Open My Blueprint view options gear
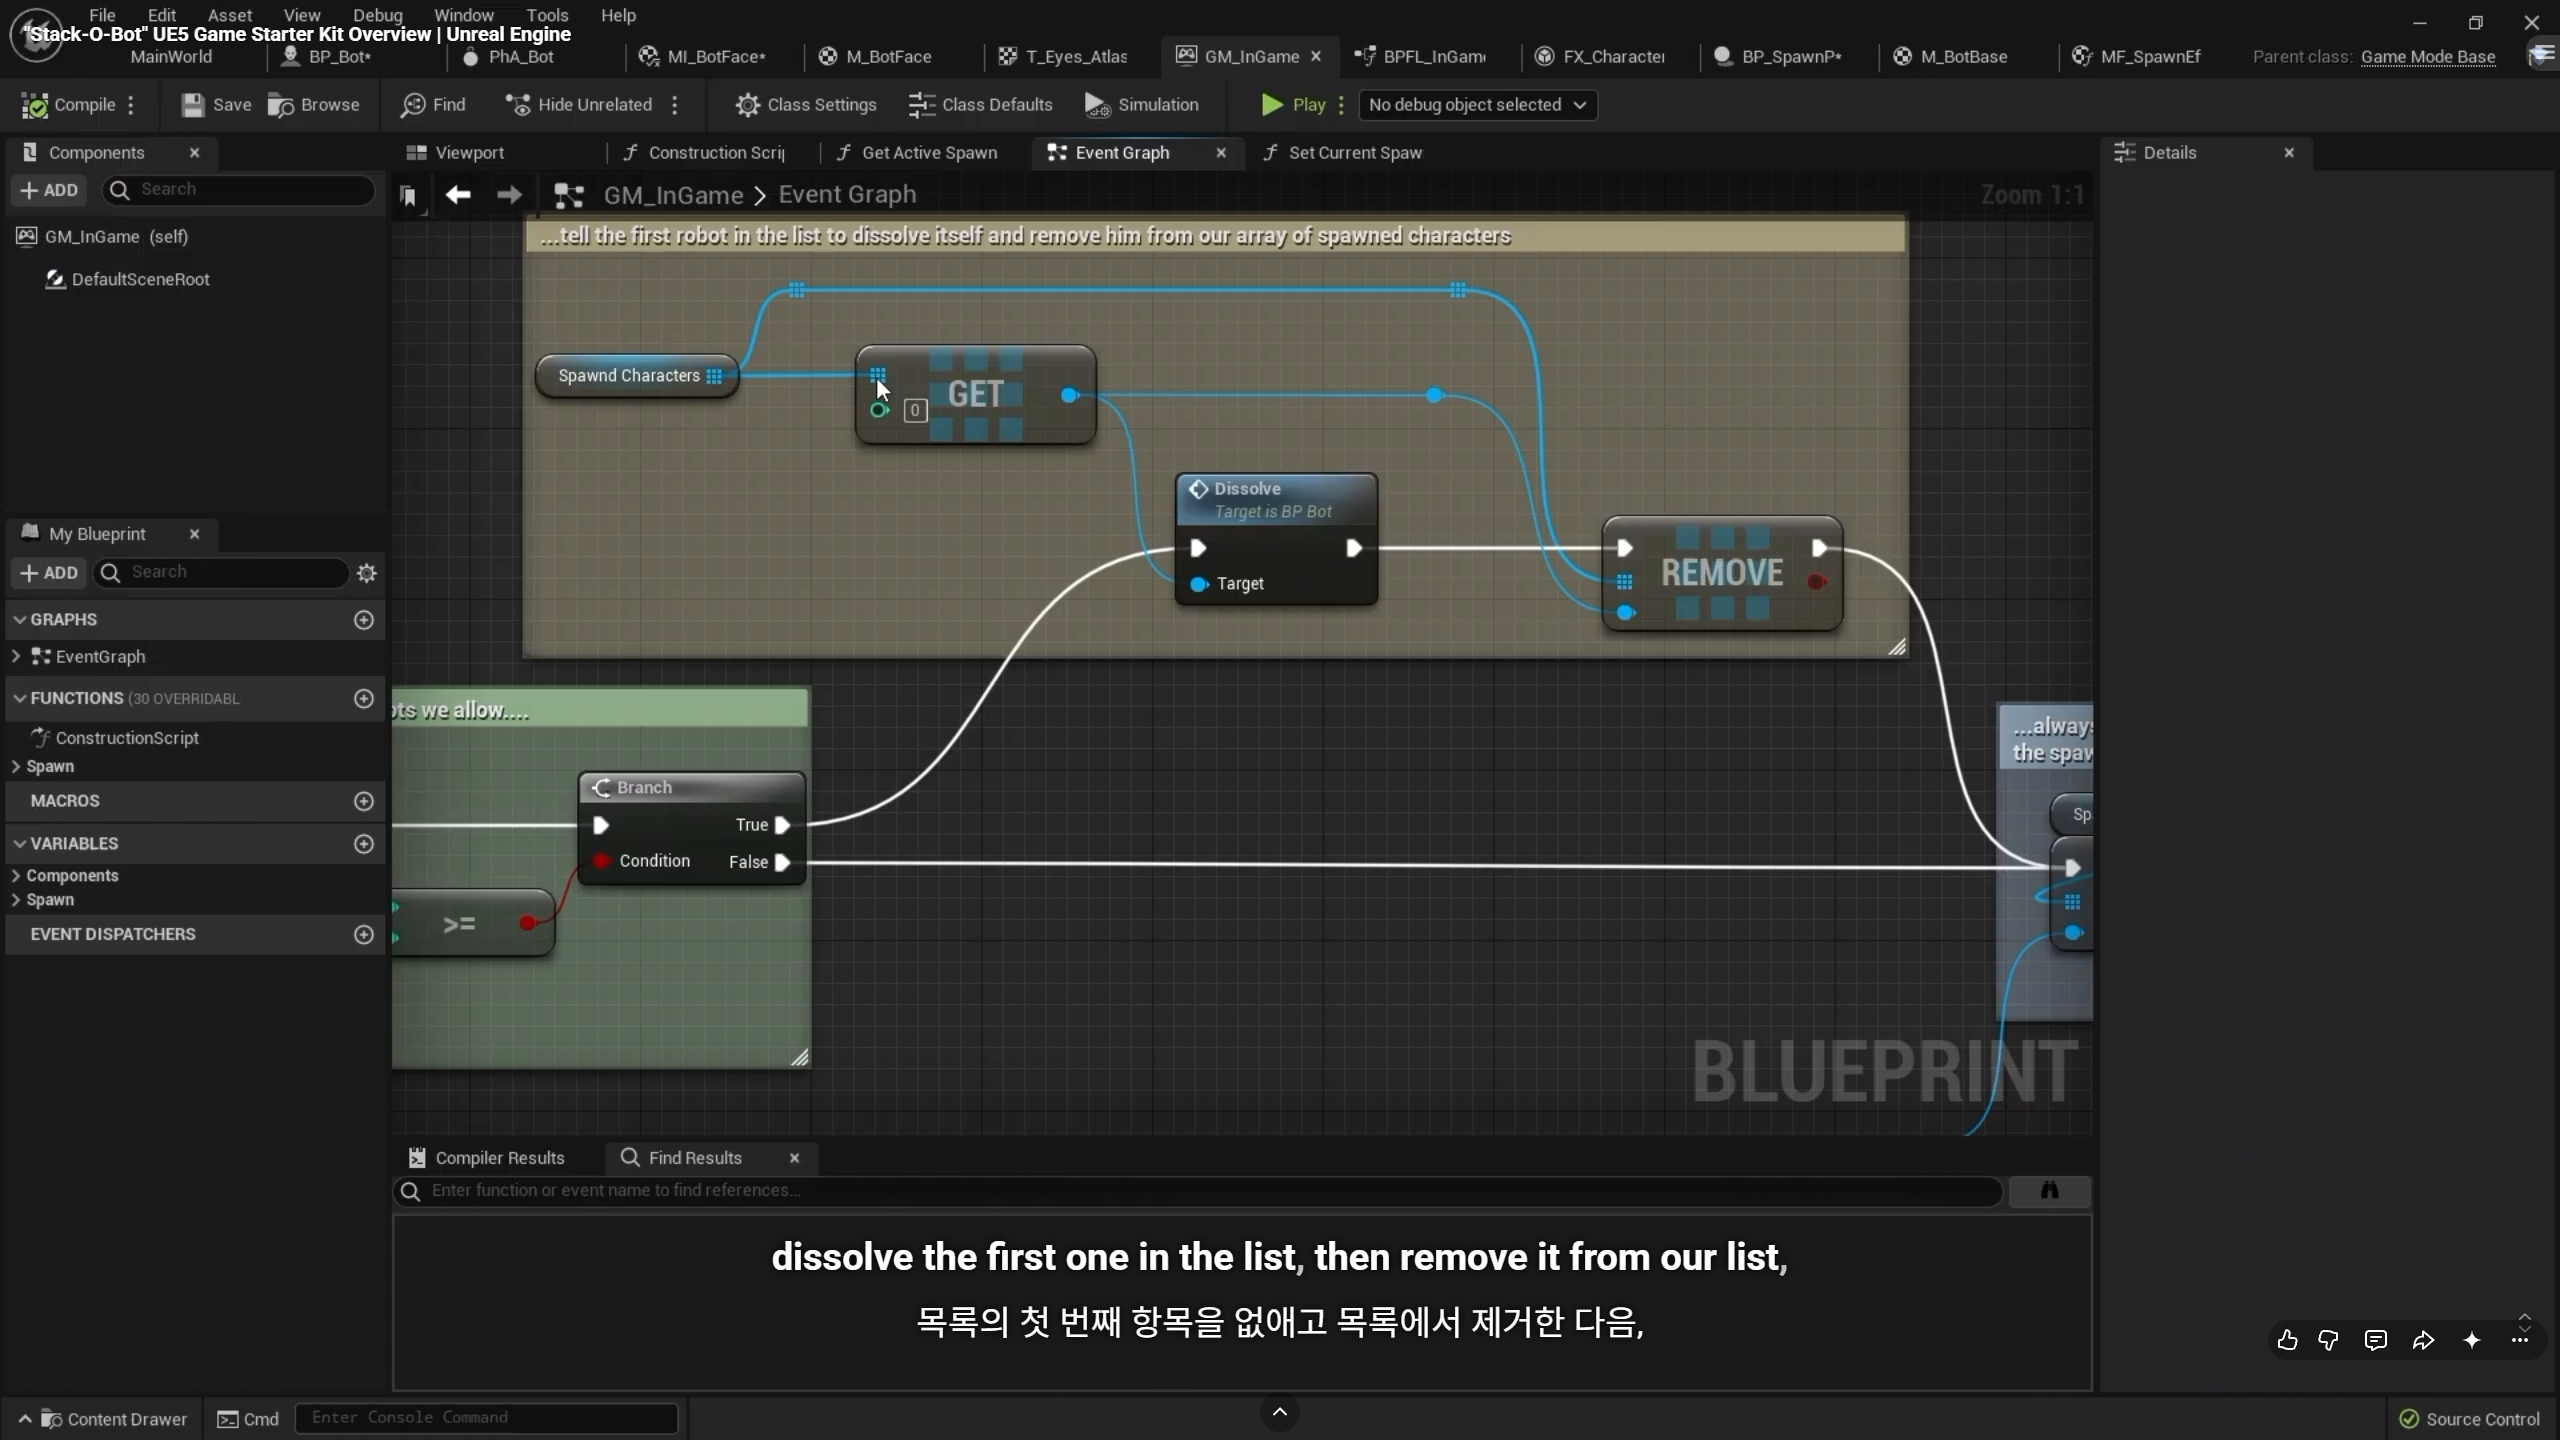The height and width of the screenshot is (1440, 2560). click(367, 573)
